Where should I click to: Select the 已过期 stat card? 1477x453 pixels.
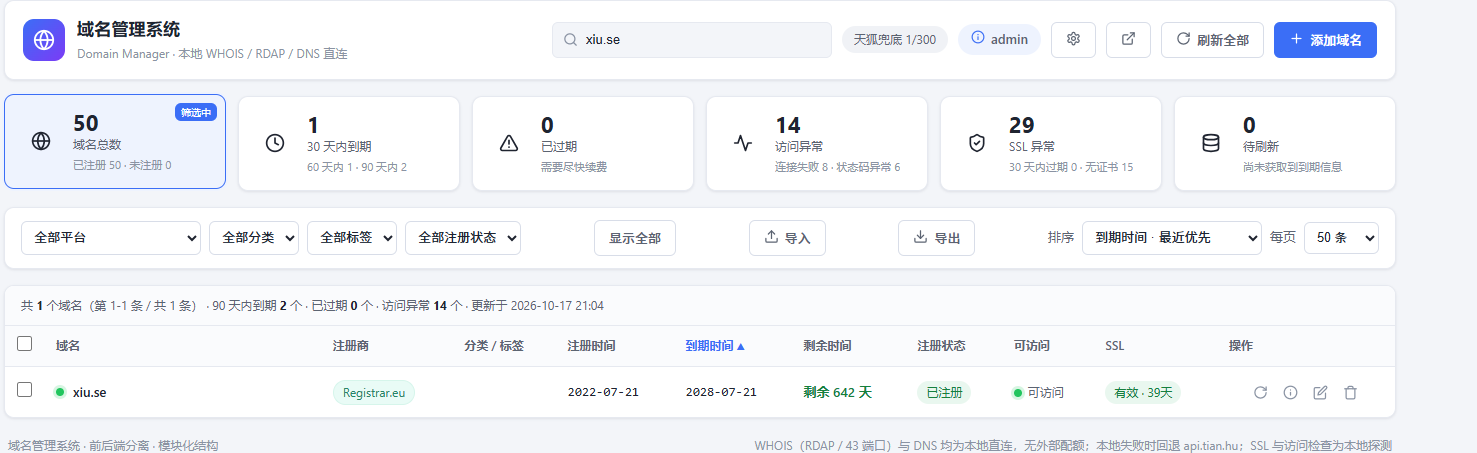583,143
